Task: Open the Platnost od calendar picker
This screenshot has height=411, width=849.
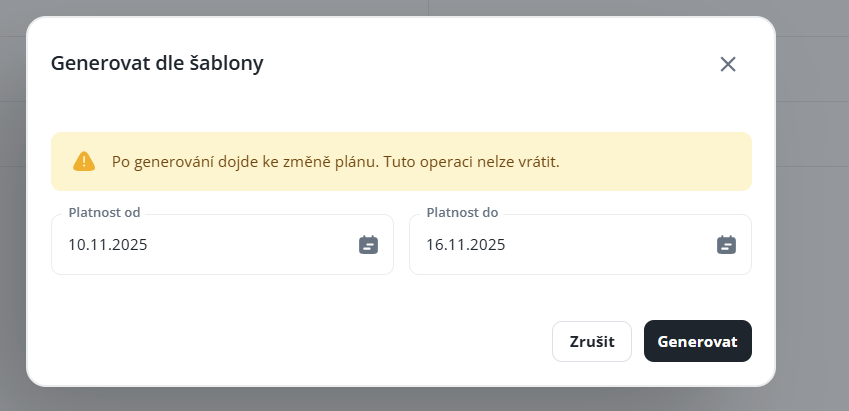Action: (369, 244)
